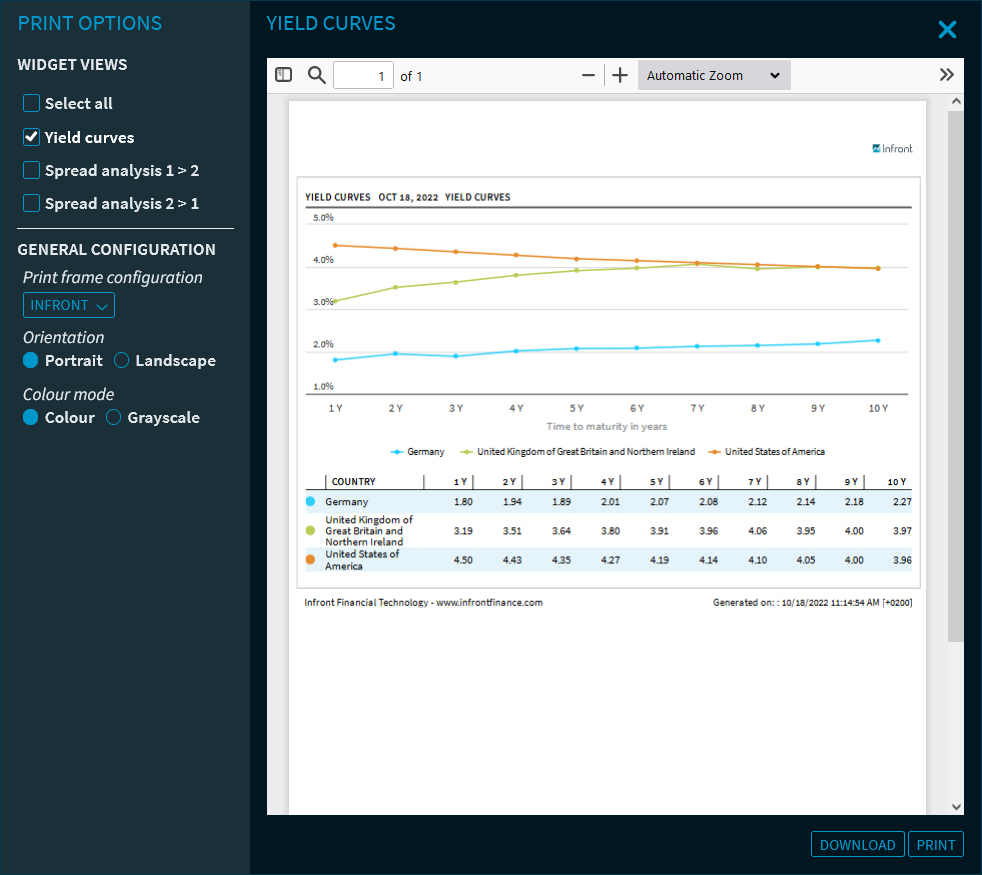Check Spread analysis 2 > 1
Image resolution: width=982 pixels, height=875 pixels.
tap(32, 203)
